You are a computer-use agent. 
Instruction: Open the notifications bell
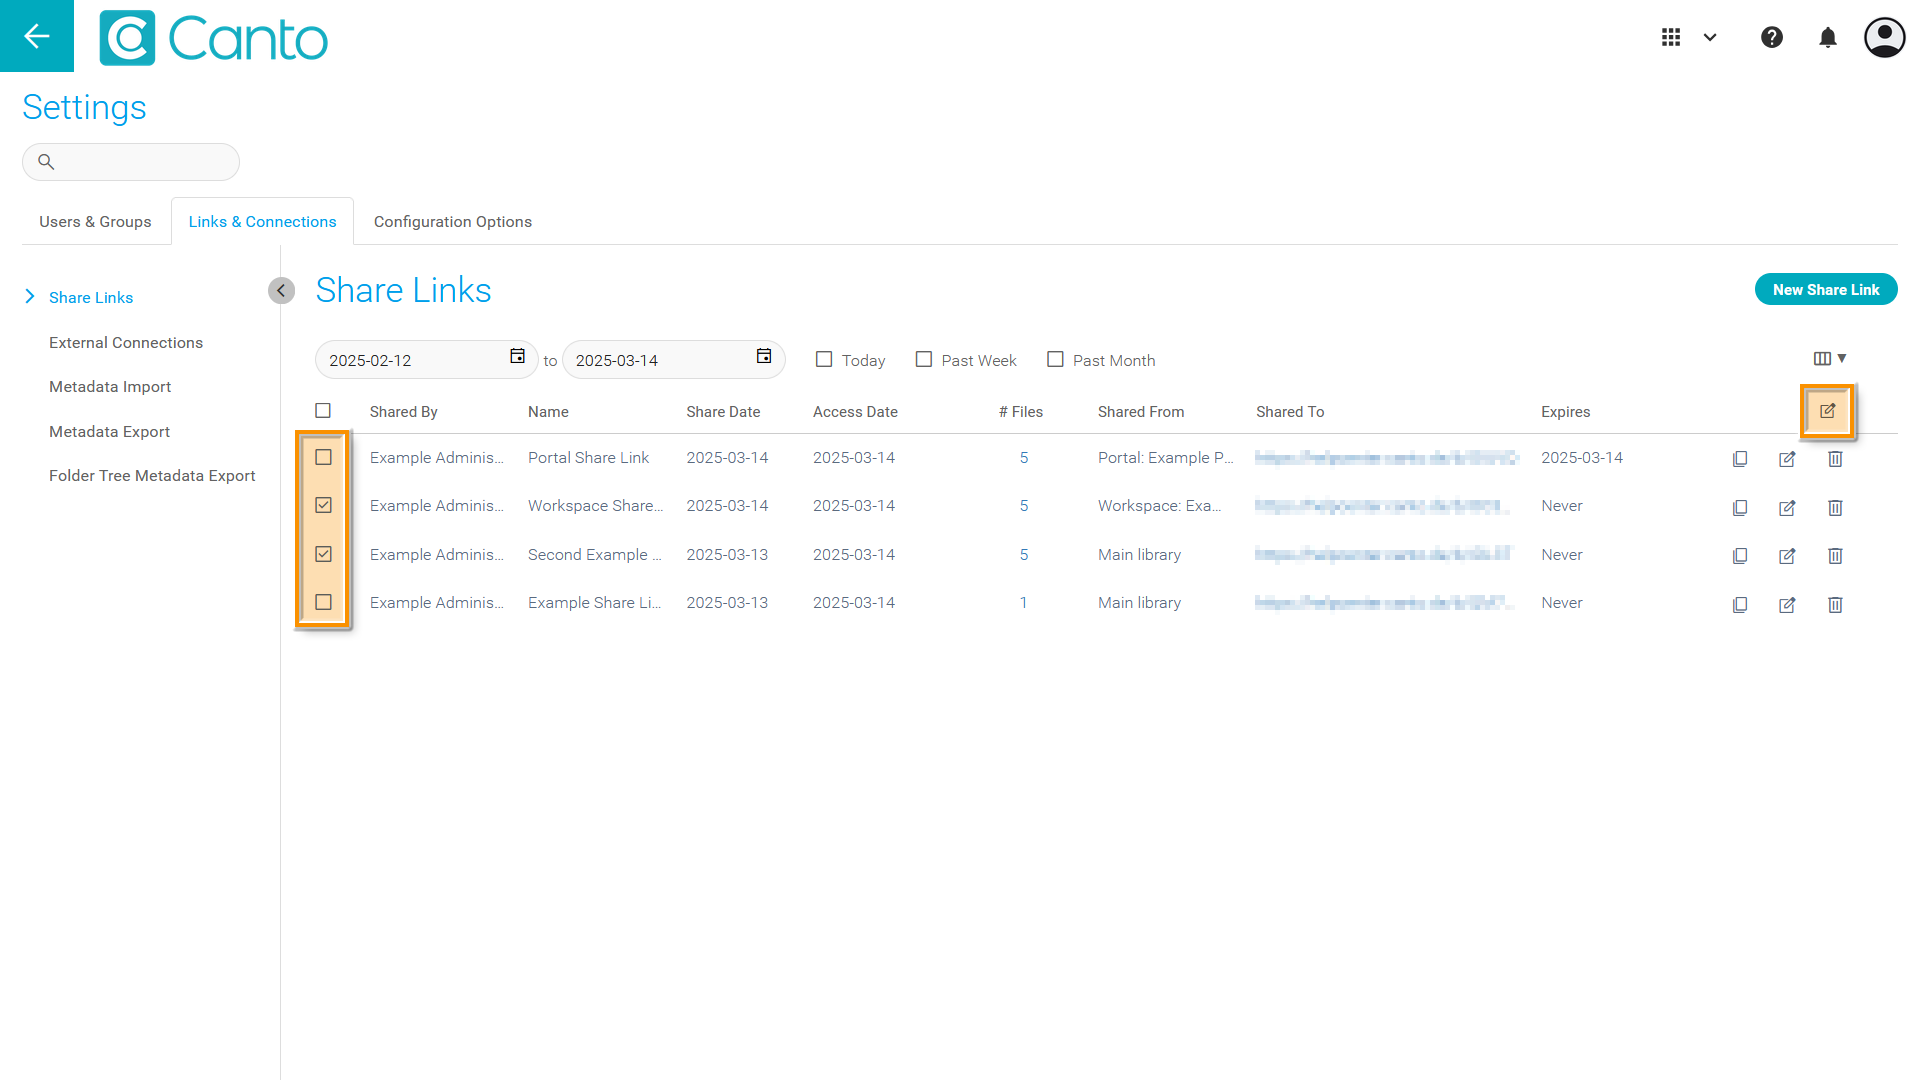1827,37
